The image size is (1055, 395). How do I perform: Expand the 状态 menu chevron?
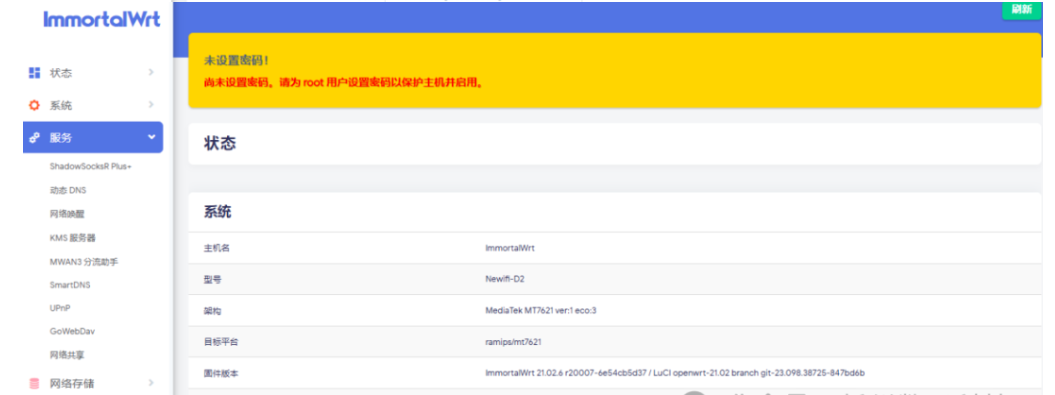pos(151,72)
